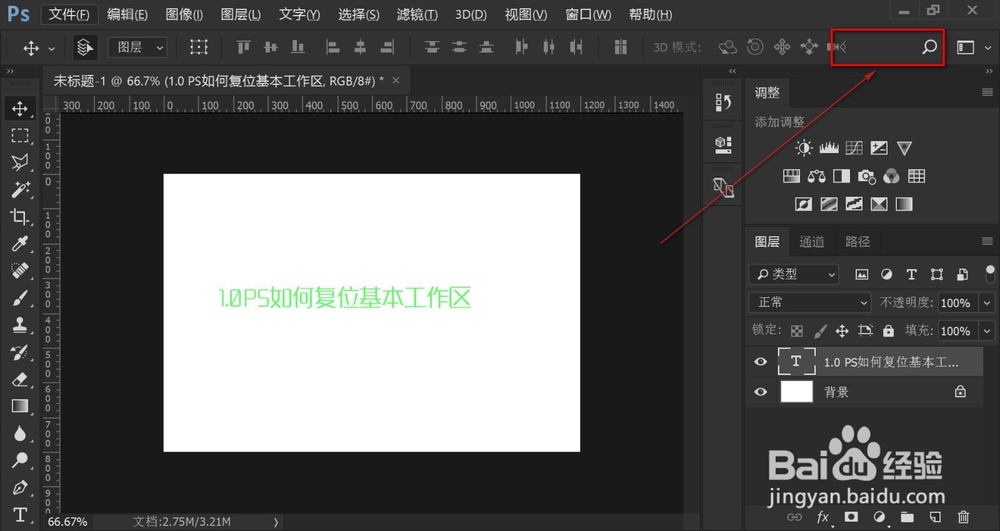The height and width of the screenshot is (531, 1000).
Task: Select the Brush tool
Action: point(20,298)
